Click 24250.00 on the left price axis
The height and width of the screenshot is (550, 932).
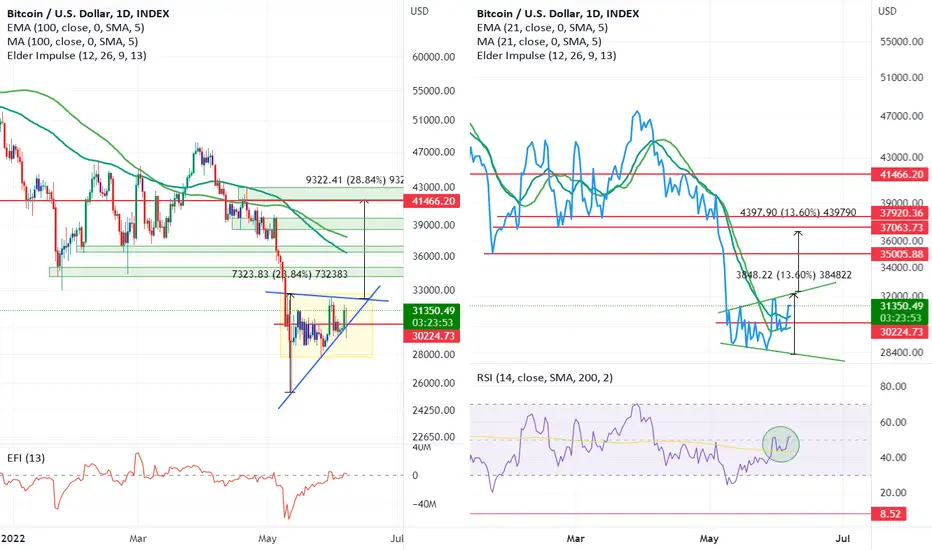coord(433,410)
